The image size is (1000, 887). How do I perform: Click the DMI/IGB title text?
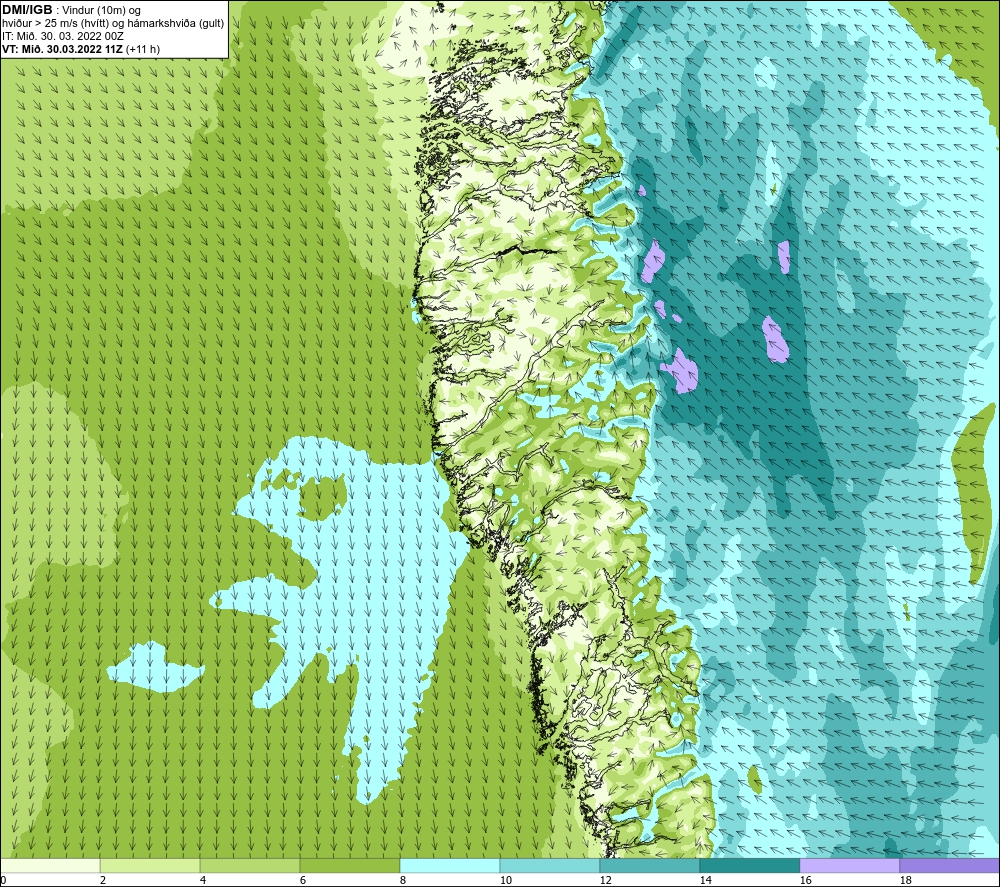27,10
